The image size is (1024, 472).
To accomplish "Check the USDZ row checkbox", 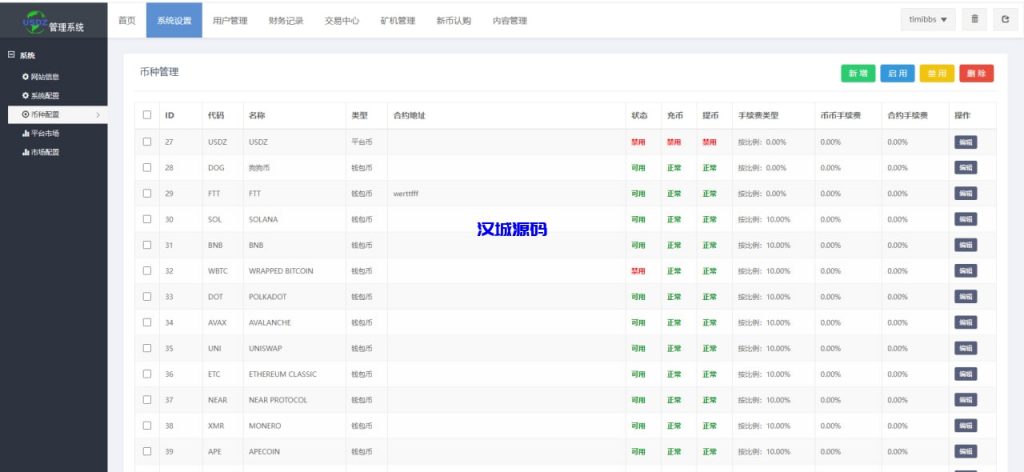I will [147, 141].
